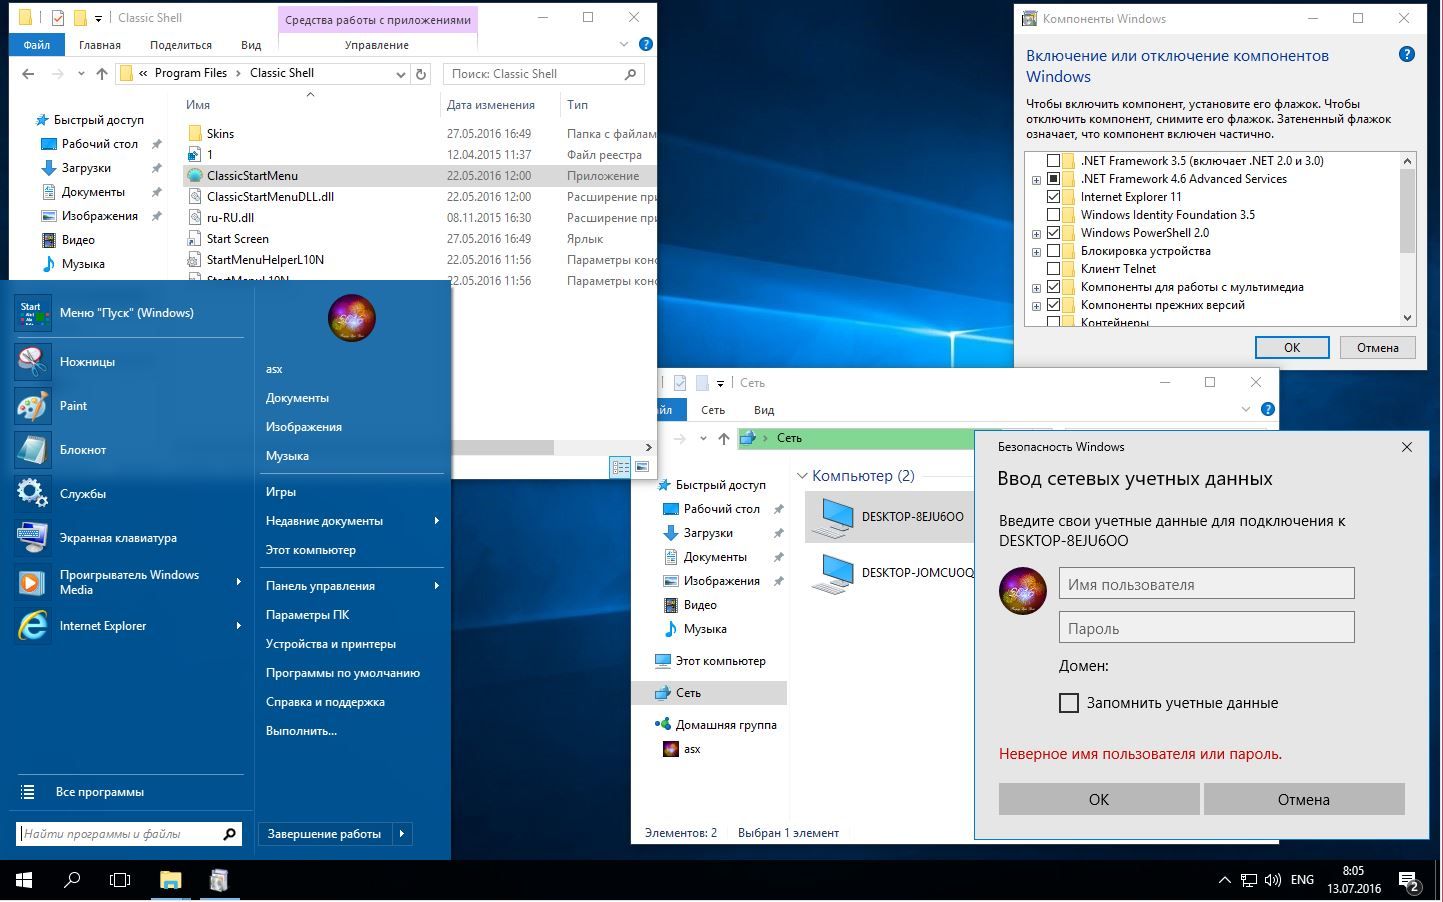1443x902 pixels.
Task: Open Windows Media Player entry
Action: 128,582
